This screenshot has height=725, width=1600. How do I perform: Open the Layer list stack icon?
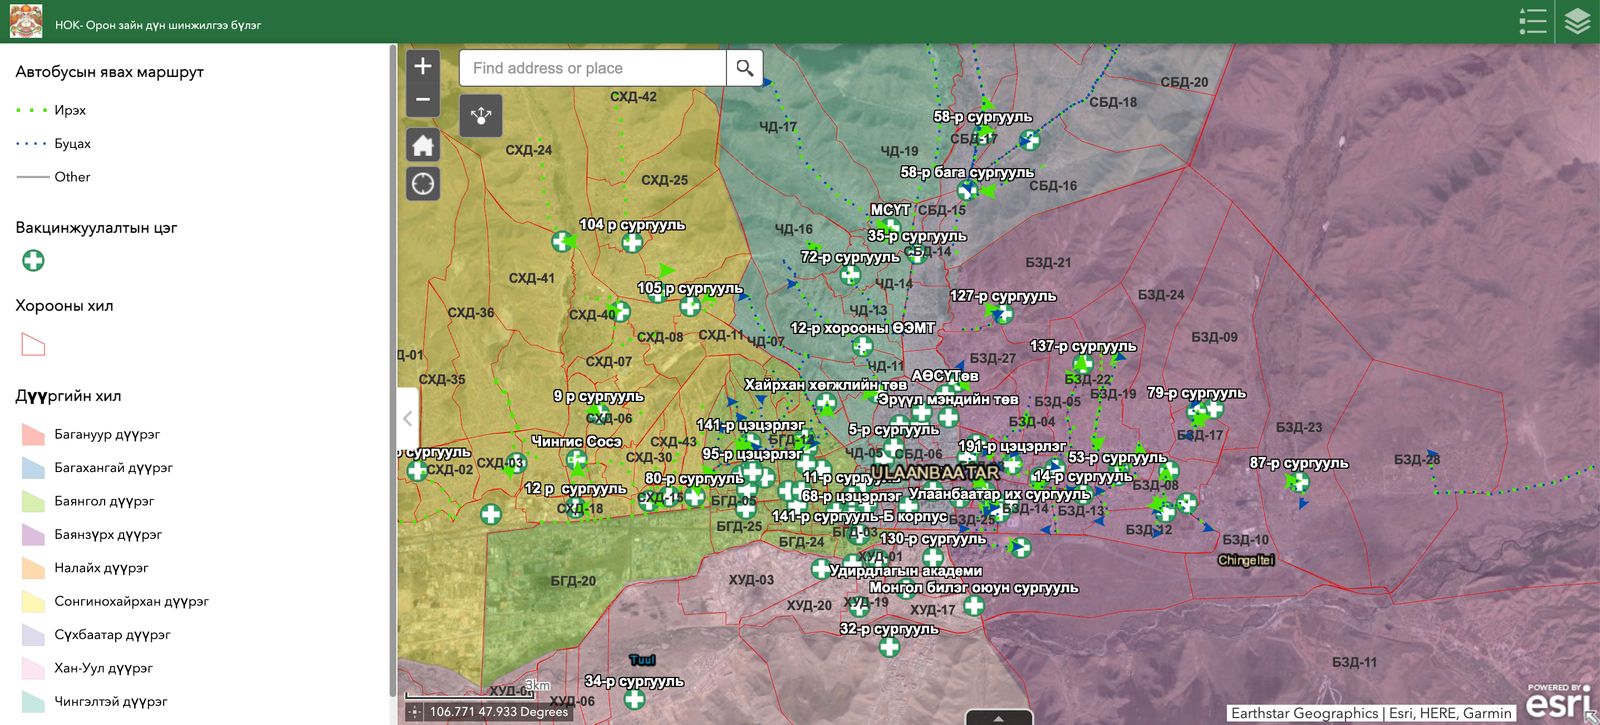1577,21
